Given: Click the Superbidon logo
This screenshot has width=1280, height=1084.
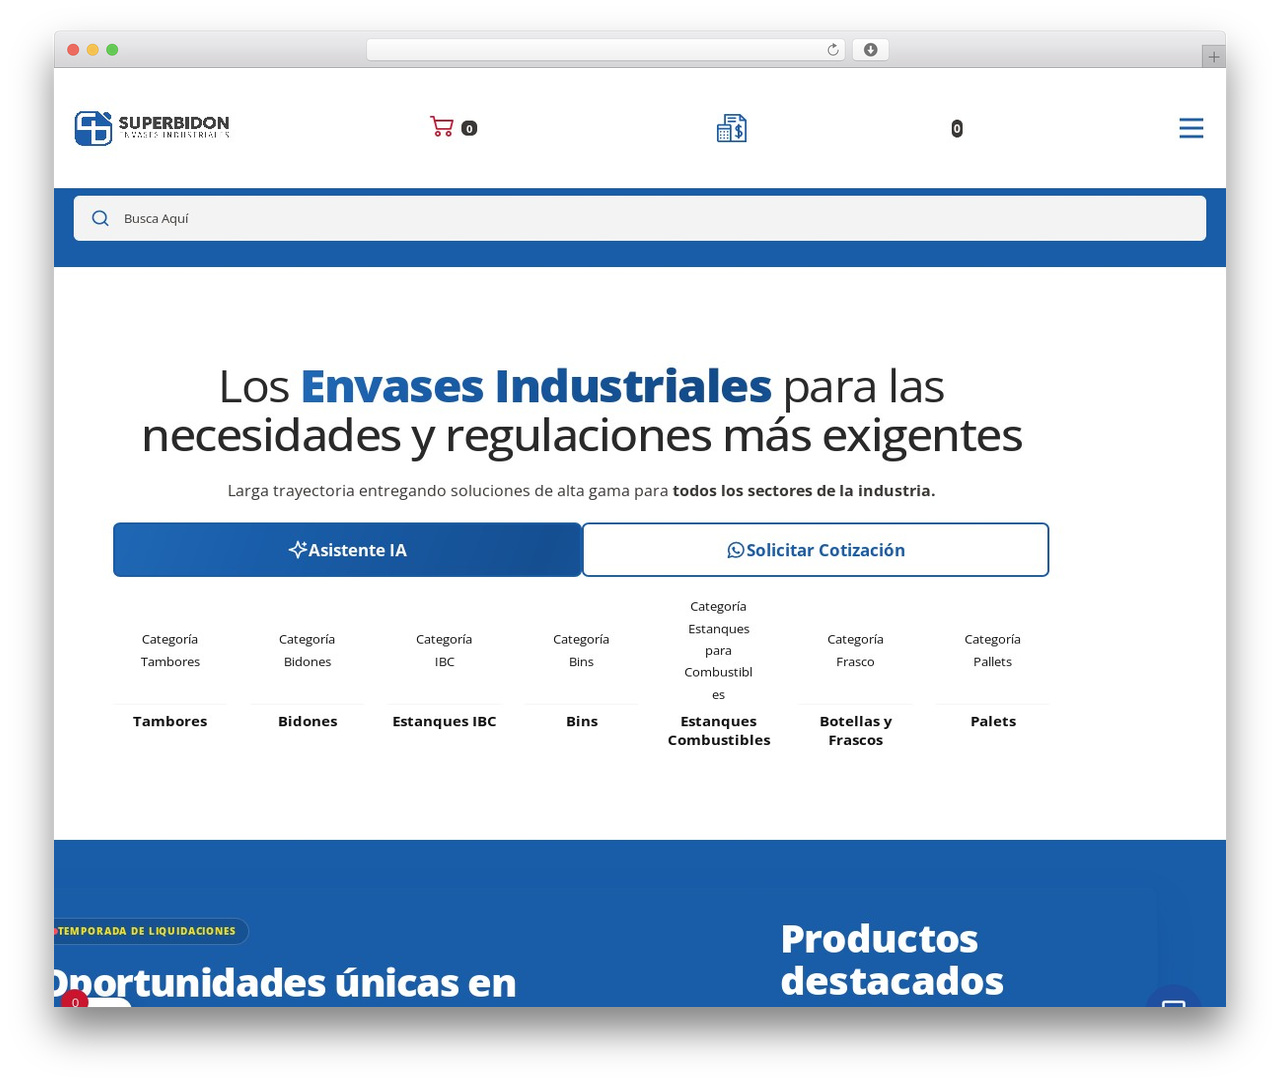Looking at the screenshot, I should point(152,128).
